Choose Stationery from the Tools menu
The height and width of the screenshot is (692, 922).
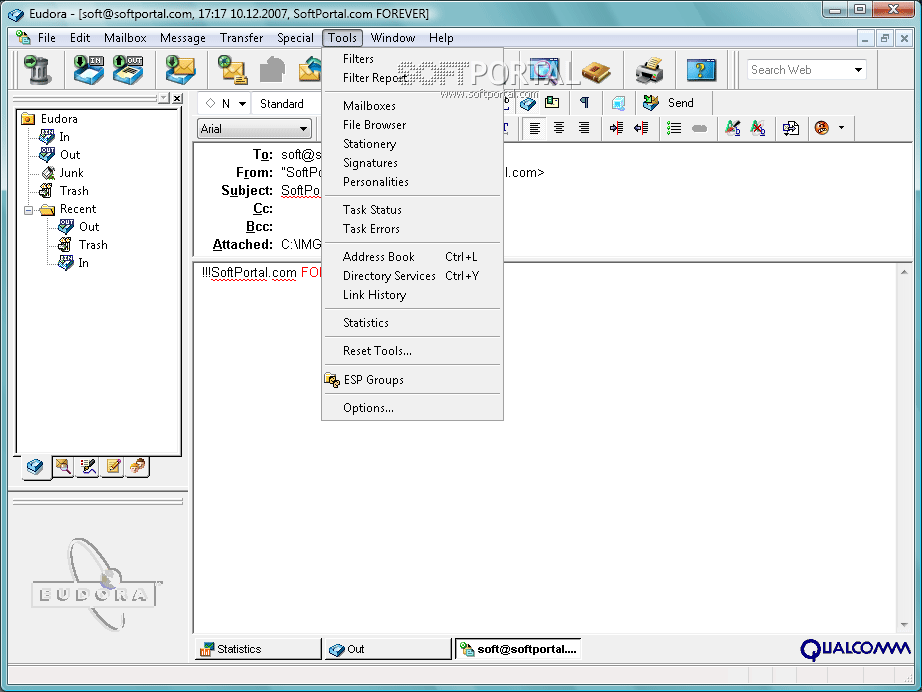(412, 144)
